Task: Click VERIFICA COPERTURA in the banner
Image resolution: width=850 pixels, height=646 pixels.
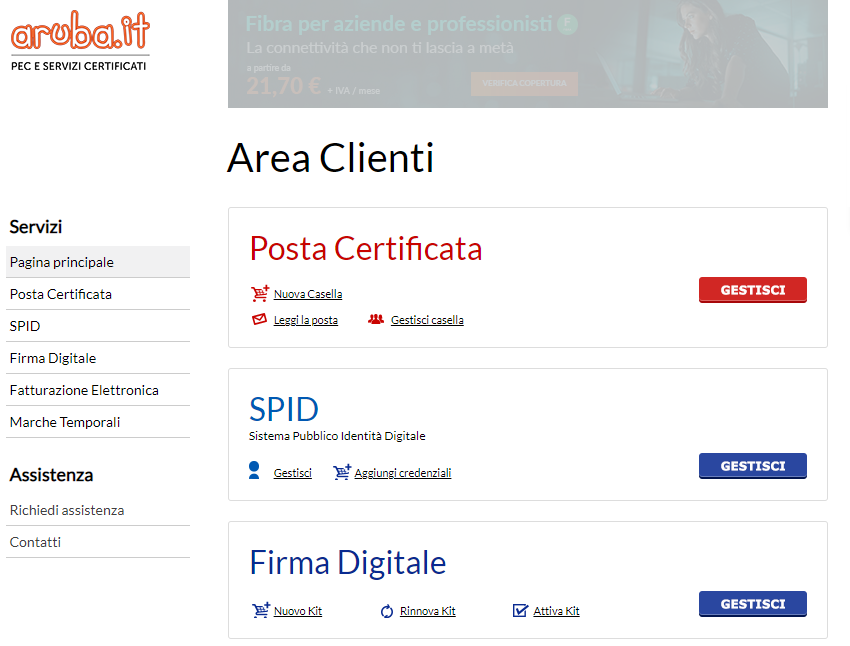Action: pos(524,83)
